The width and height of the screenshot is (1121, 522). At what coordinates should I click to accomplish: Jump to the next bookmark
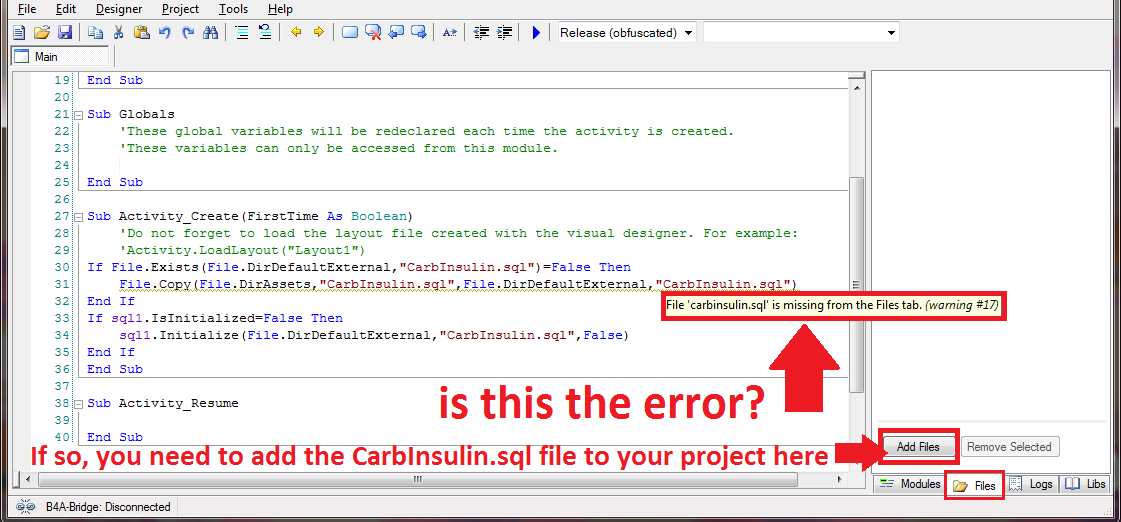[x=418, y=32]
